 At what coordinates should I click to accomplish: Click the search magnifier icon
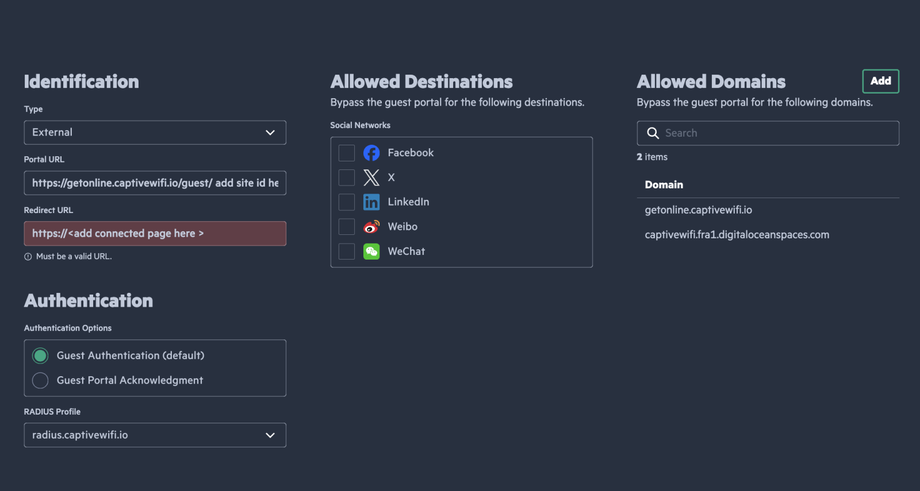tap(653, 133)
